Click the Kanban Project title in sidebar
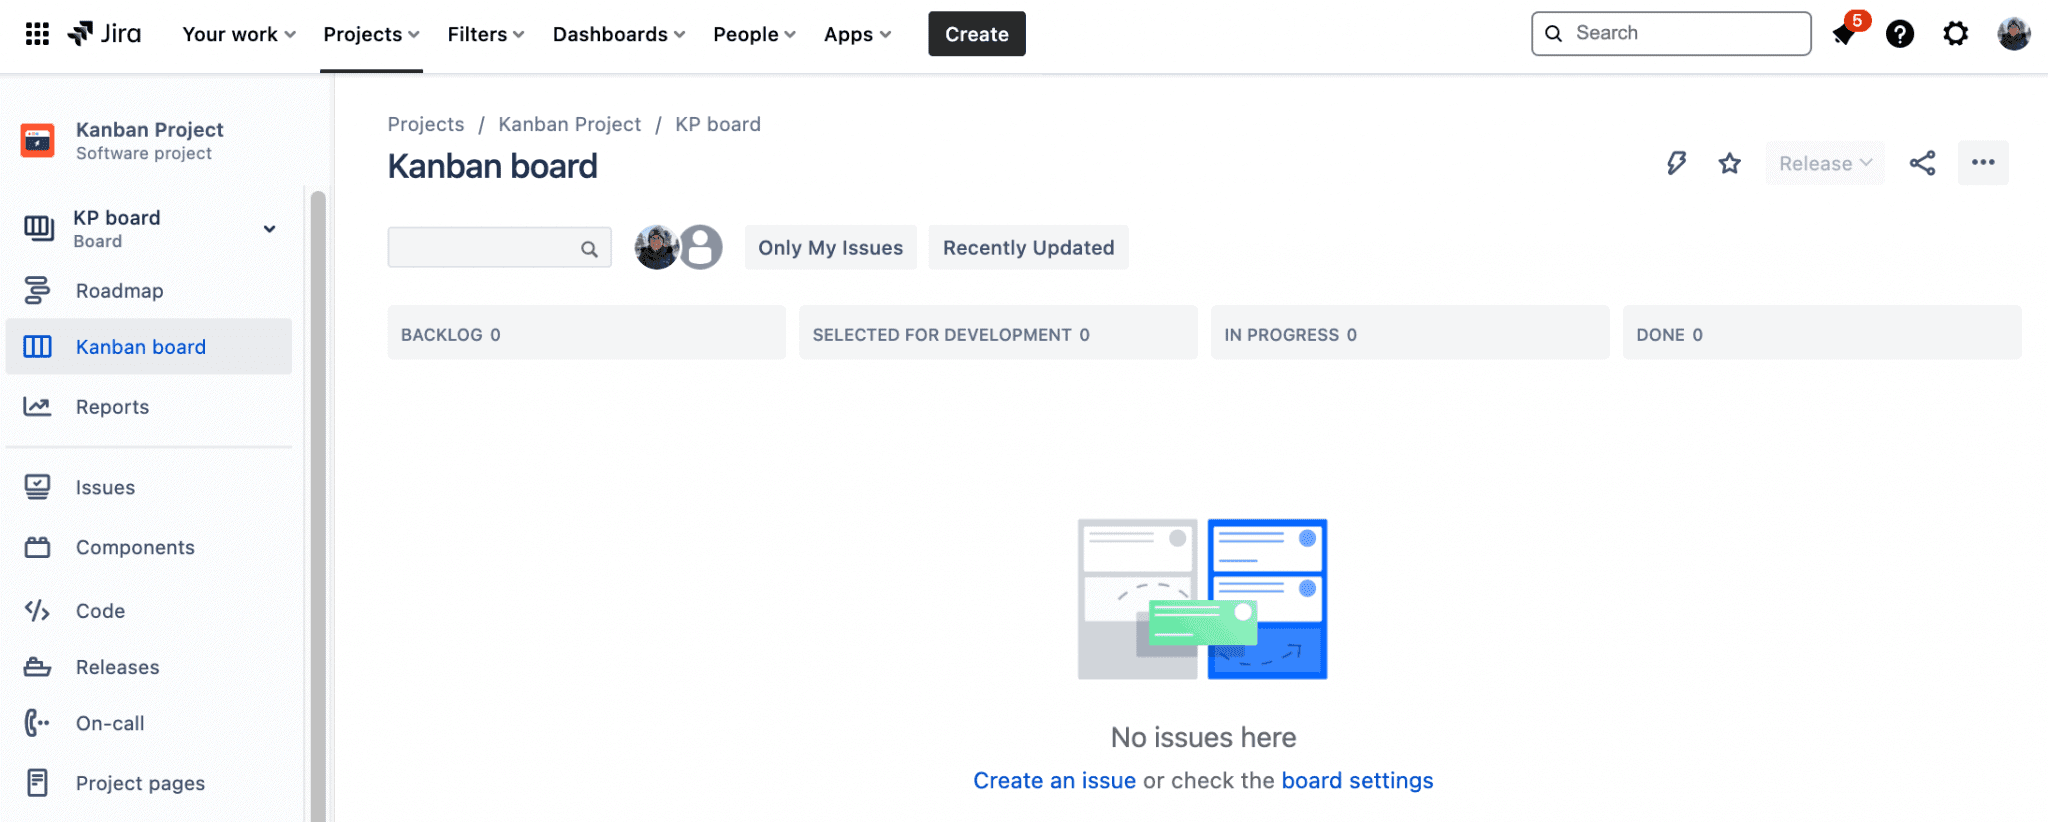Screen dimensions: 2048x822 click(x=150, y=129)
